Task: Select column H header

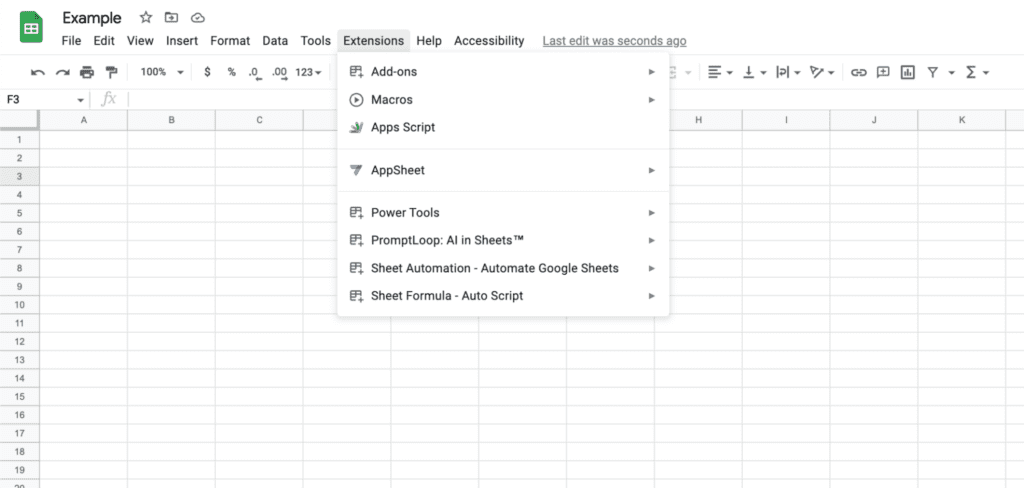Action: tap(698, 120)
